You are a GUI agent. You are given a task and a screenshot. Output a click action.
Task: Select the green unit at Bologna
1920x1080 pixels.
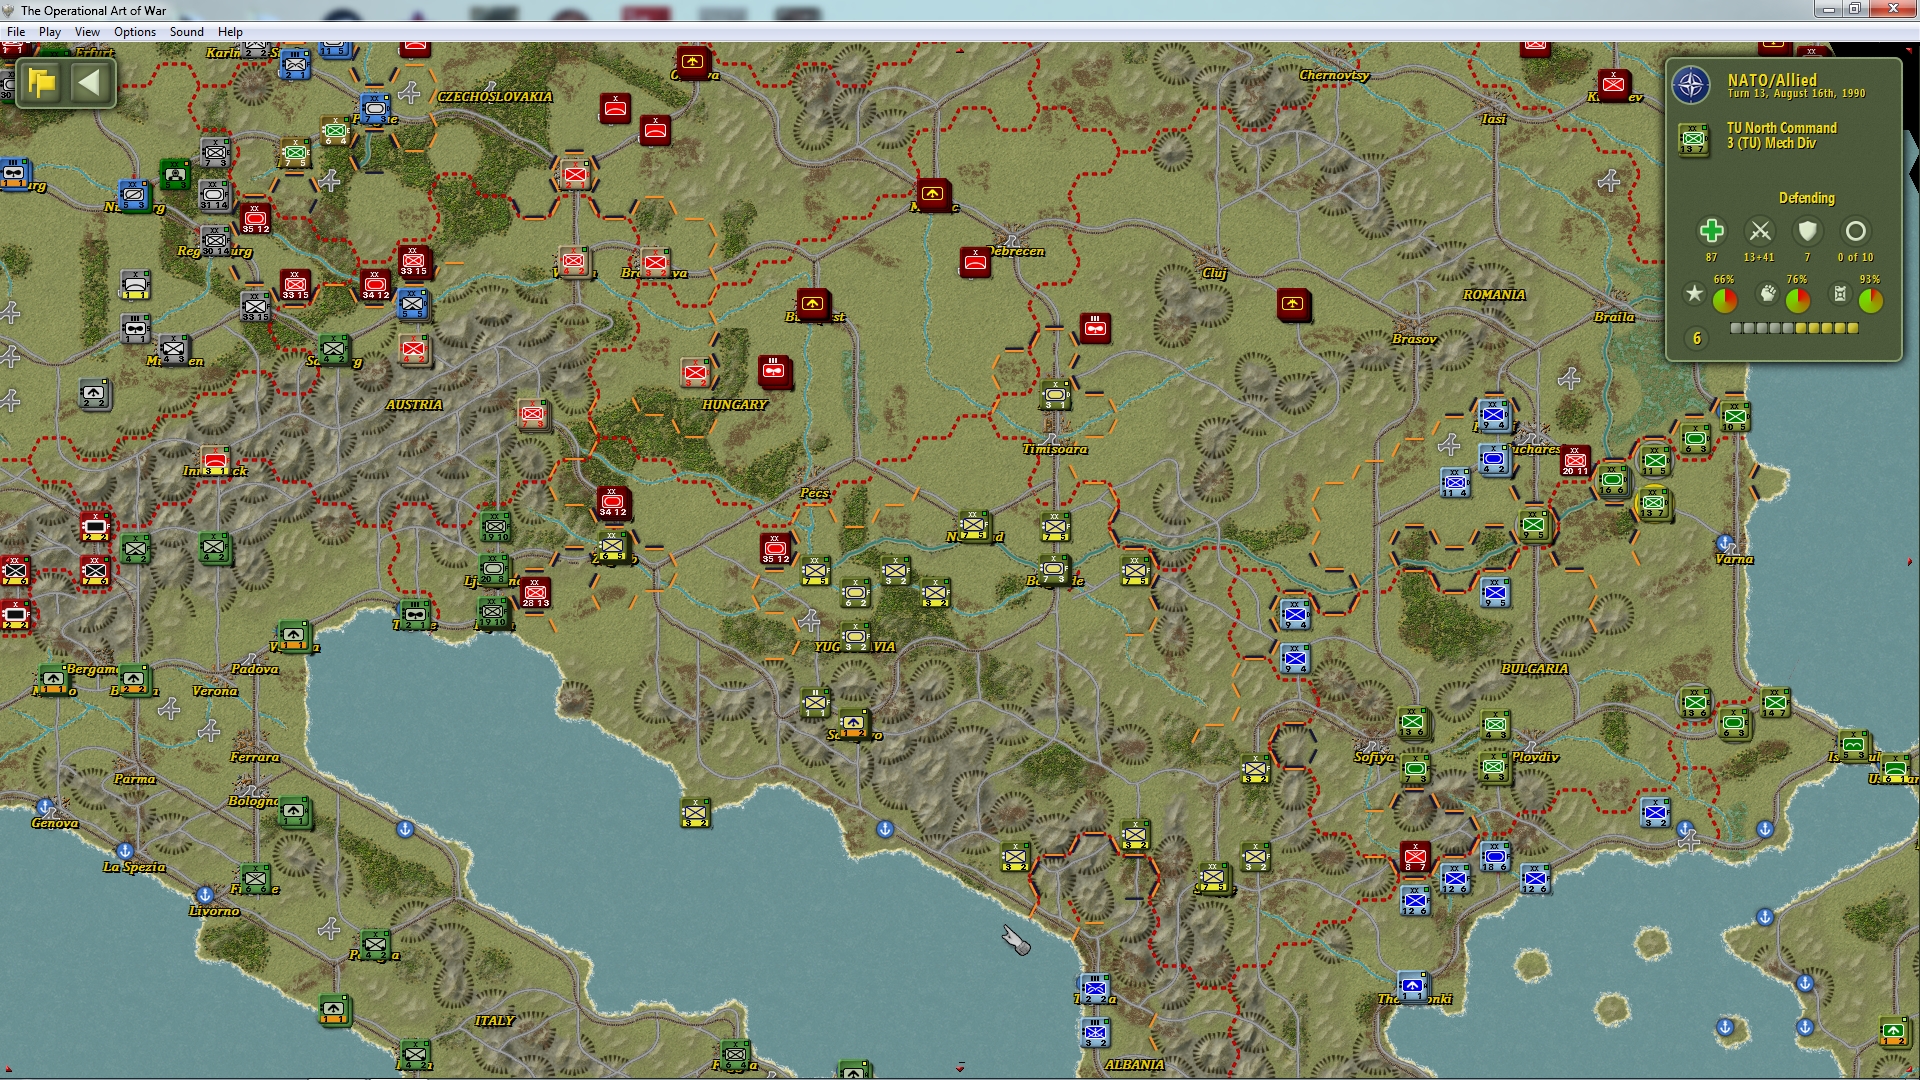click(293, 812)
